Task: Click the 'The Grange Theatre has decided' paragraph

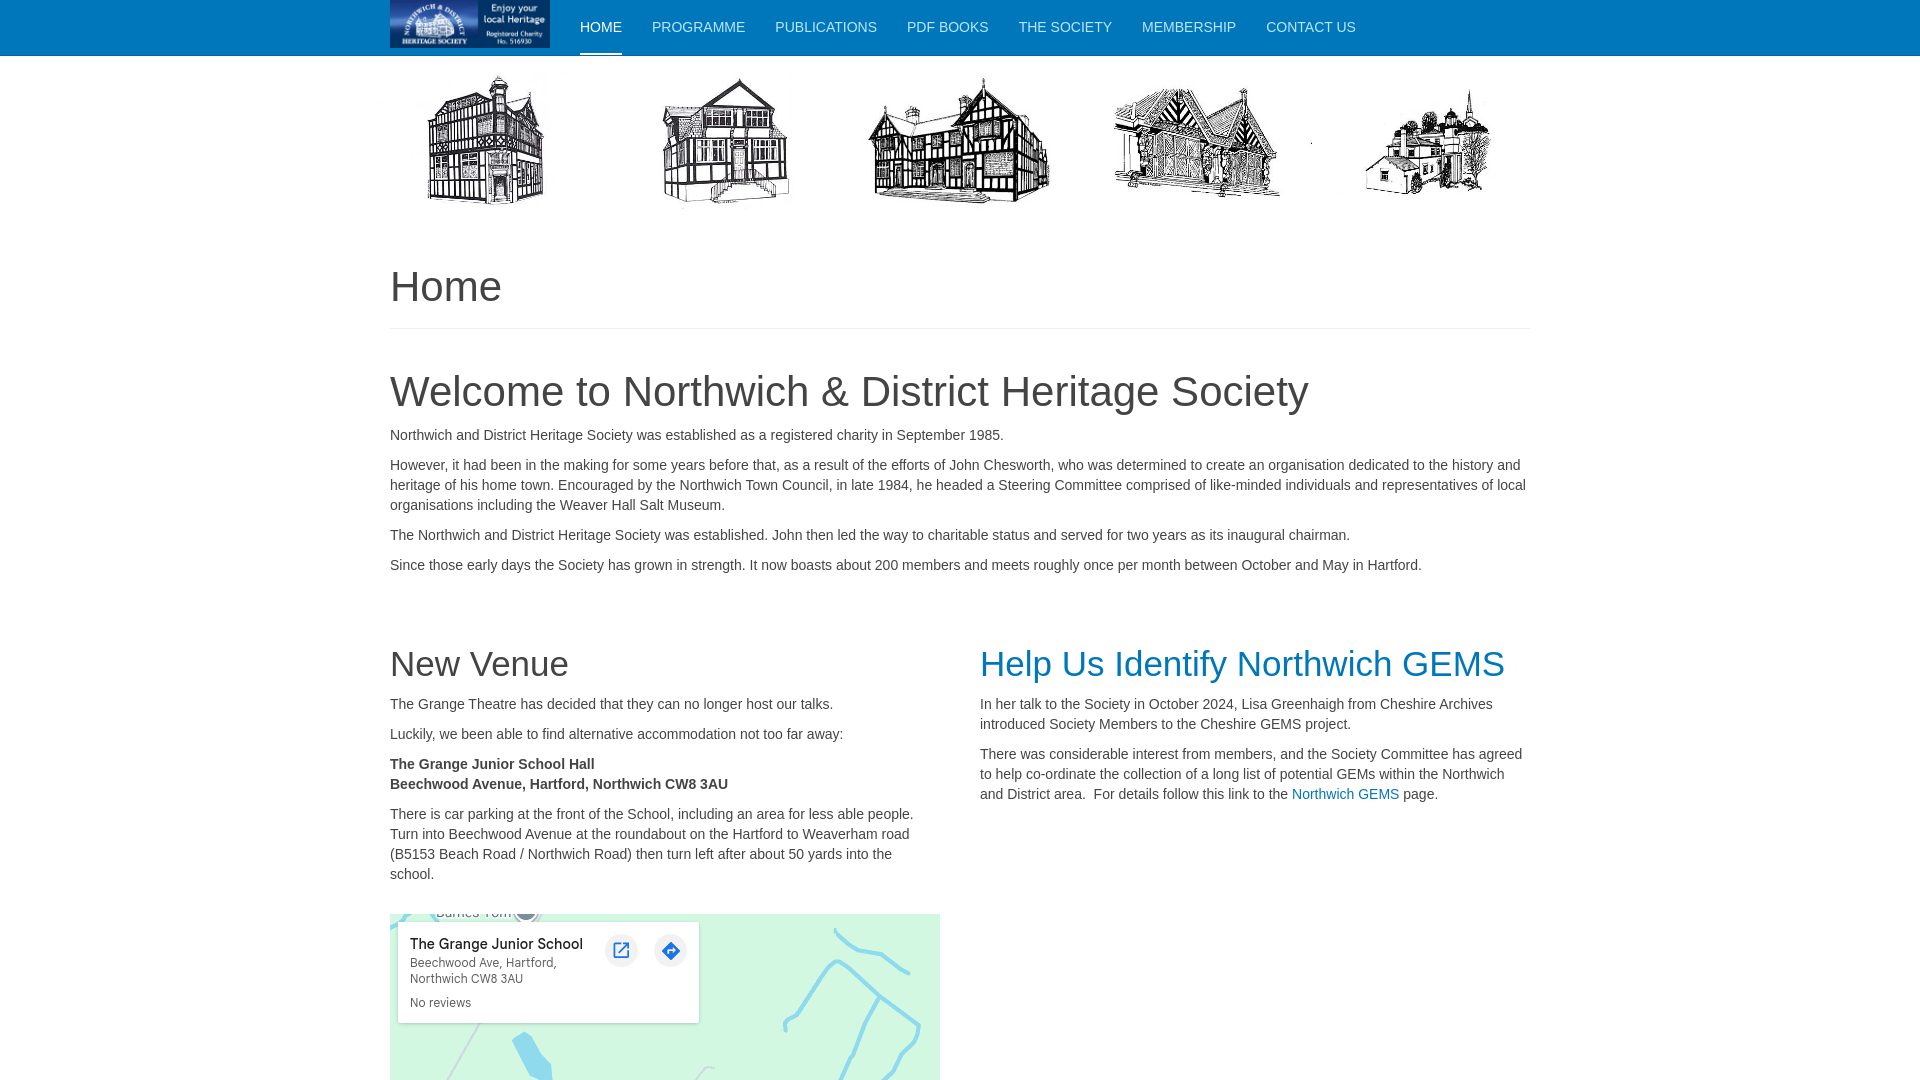Action: point(611,704)
